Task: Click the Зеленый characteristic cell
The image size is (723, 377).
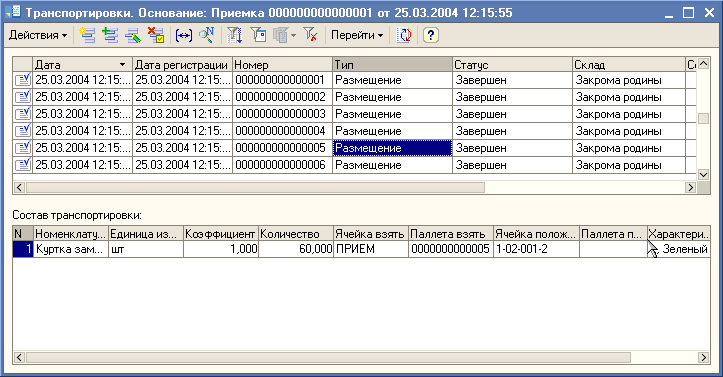Action: 679,249
